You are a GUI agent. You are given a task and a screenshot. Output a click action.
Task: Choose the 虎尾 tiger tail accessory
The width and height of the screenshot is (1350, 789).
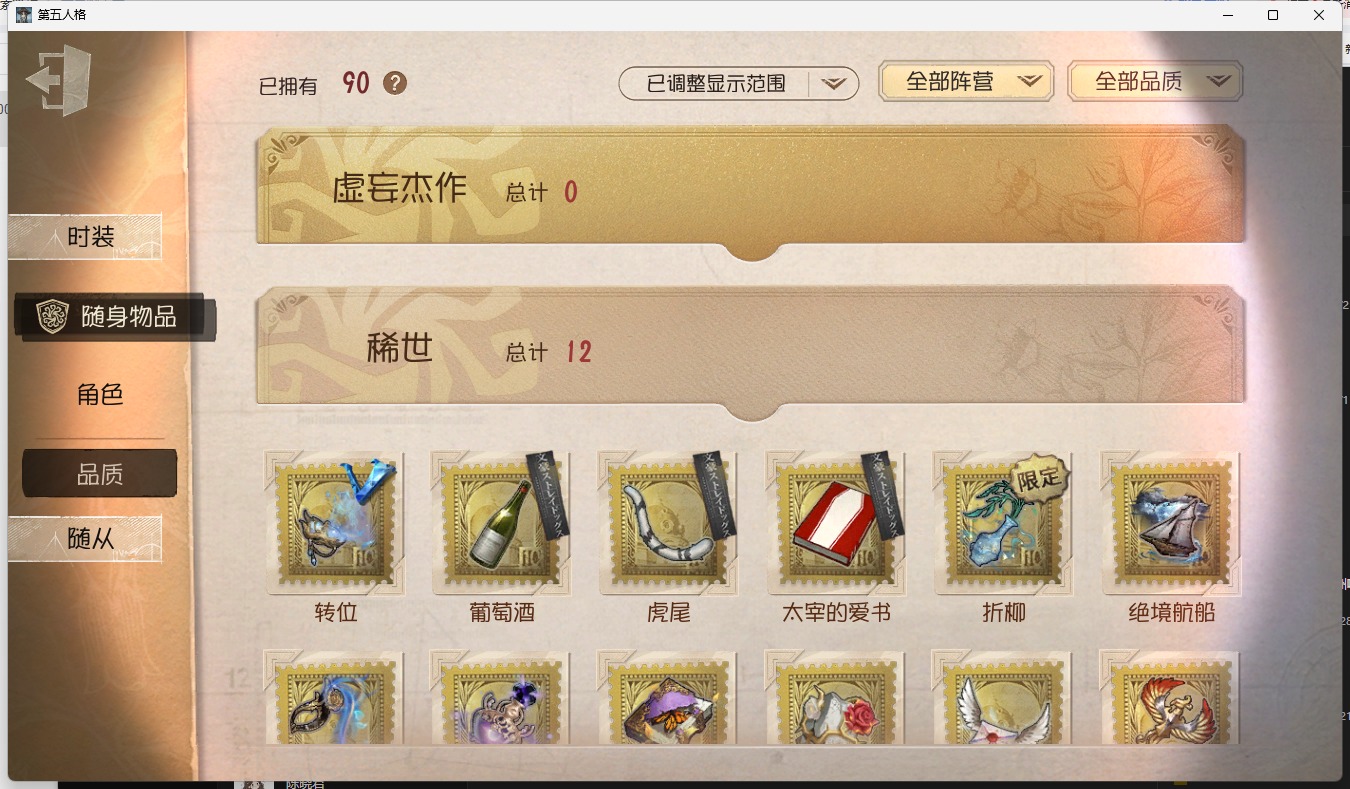pos(669,522)
